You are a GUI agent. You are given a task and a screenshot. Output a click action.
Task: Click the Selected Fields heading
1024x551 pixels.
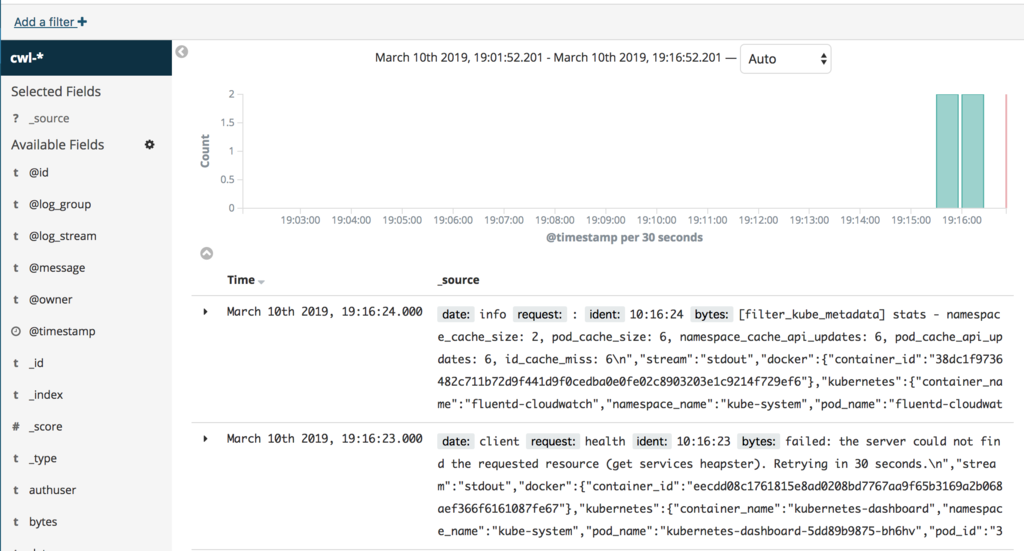point(56,91)
